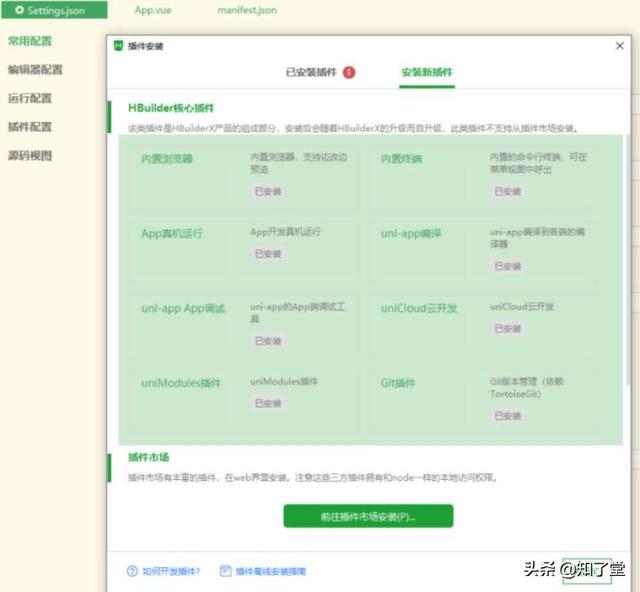Click 已安装 button for Git插件
The image size is (640, 592).
tap(507, 416)
